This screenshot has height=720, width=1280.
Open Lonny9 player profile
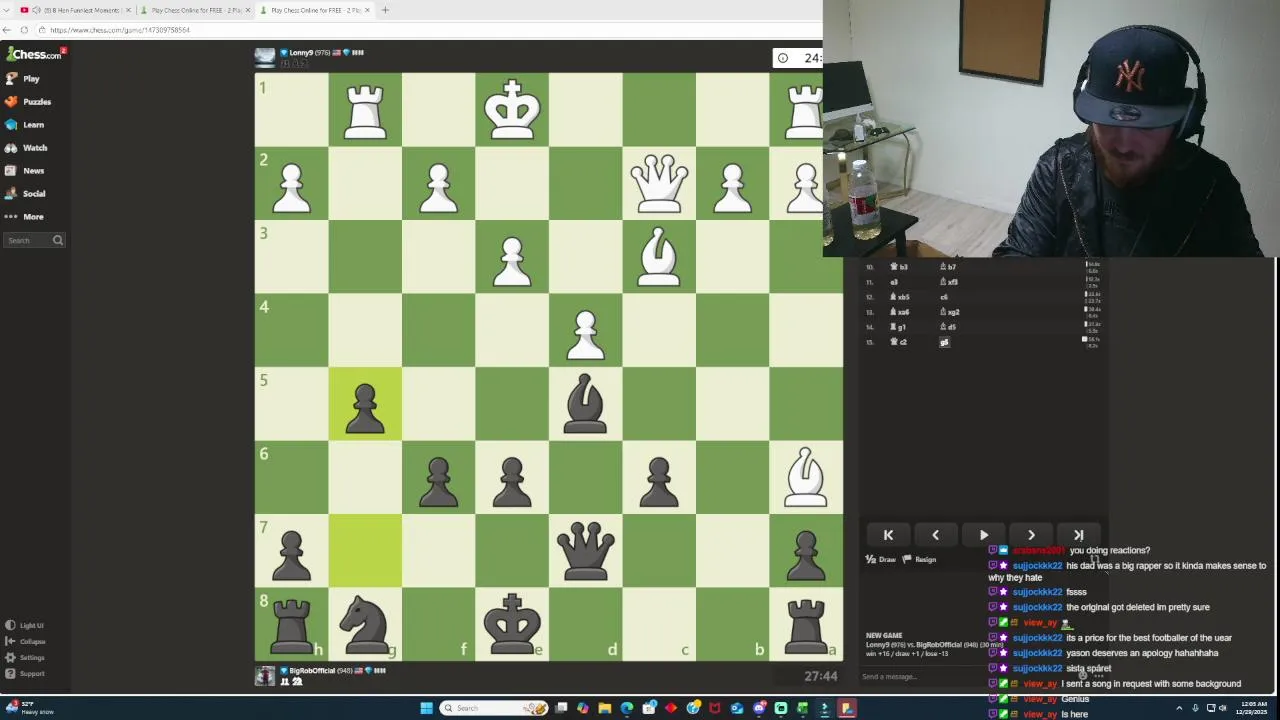point(301,52)
